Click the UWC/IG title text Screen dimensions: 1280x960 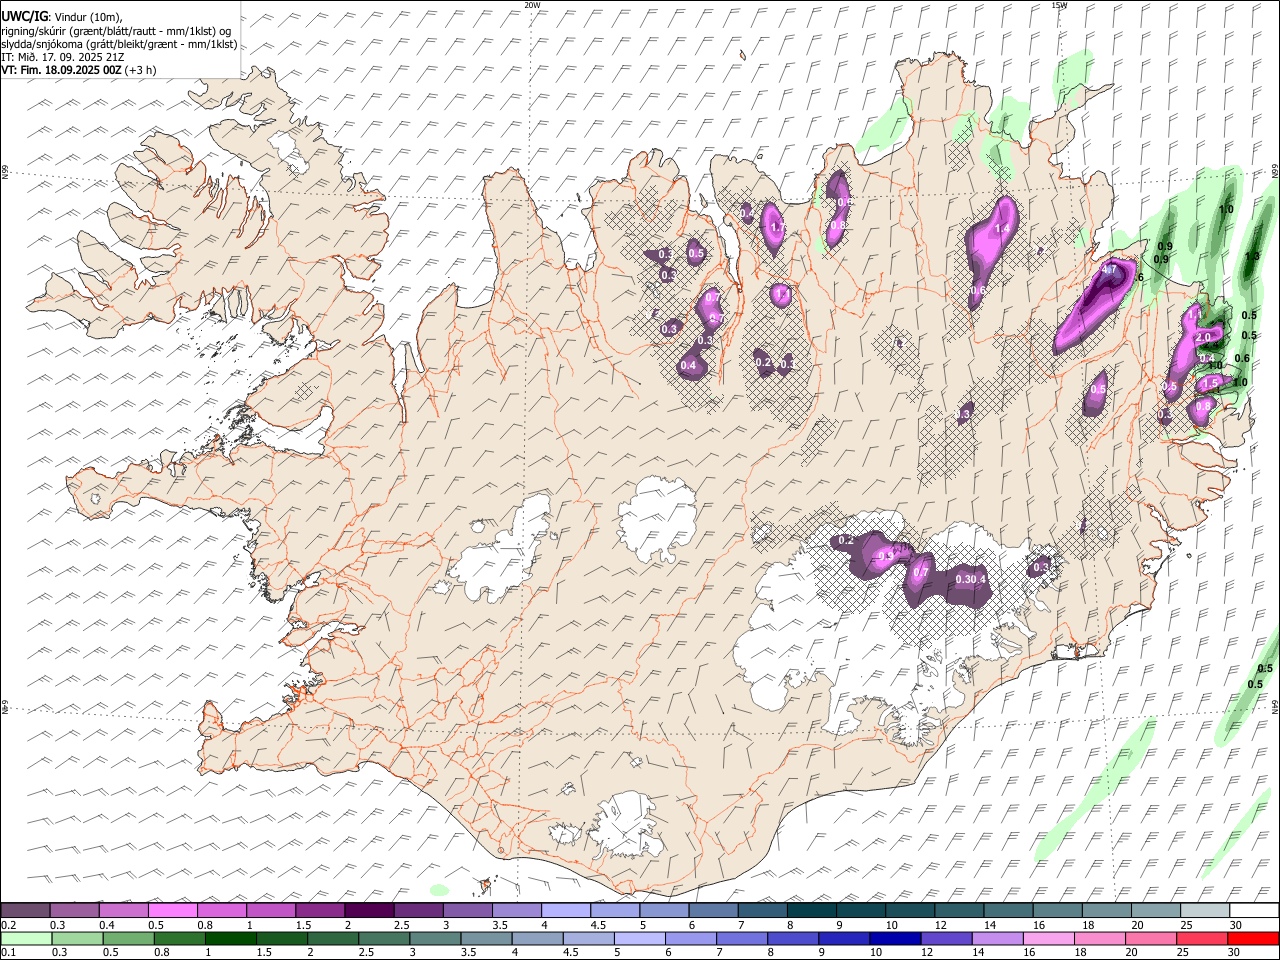24,17
